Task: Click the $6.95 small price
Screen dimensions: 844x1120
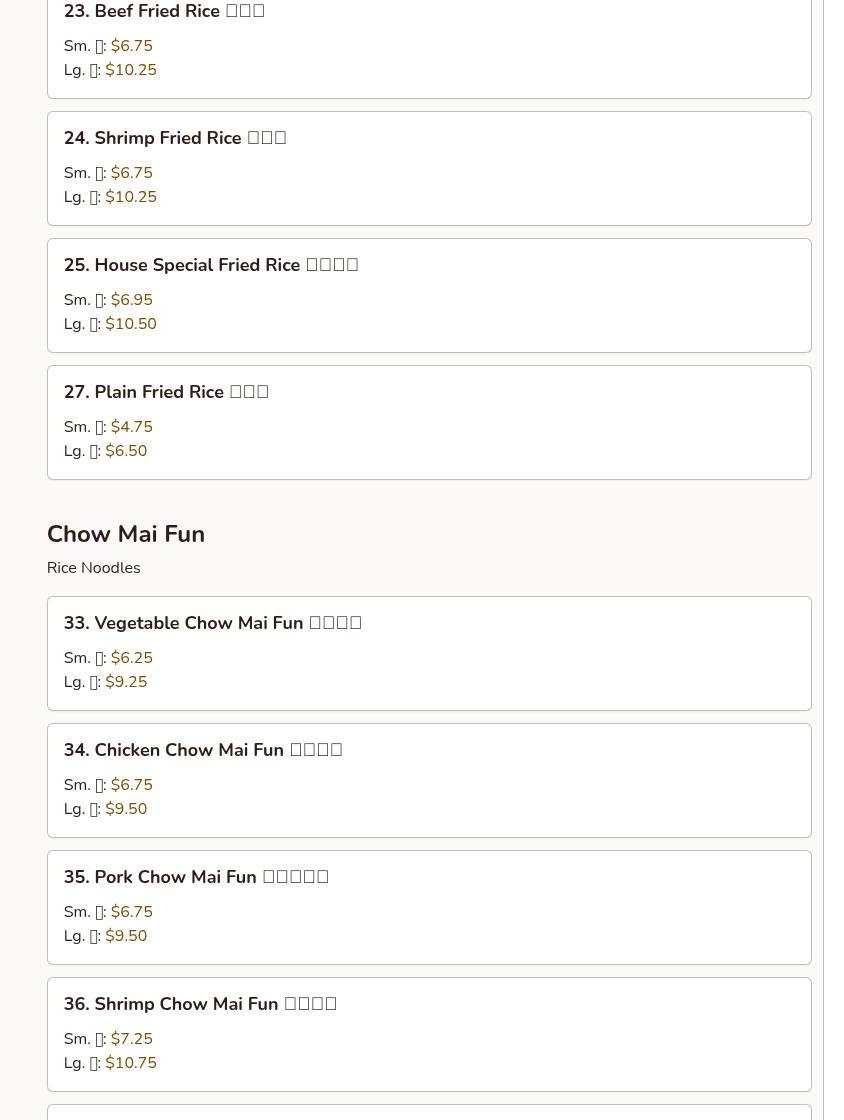Action: pyautogui.click(x=132, y=300)
